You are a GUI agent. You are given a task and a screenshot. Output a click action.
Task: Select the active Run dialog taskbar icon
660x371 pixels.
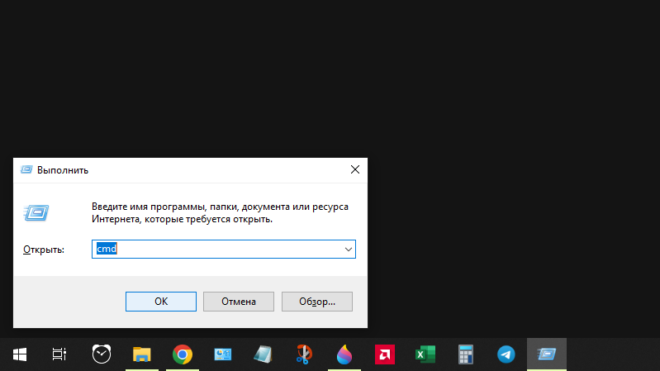pos(547,354)
